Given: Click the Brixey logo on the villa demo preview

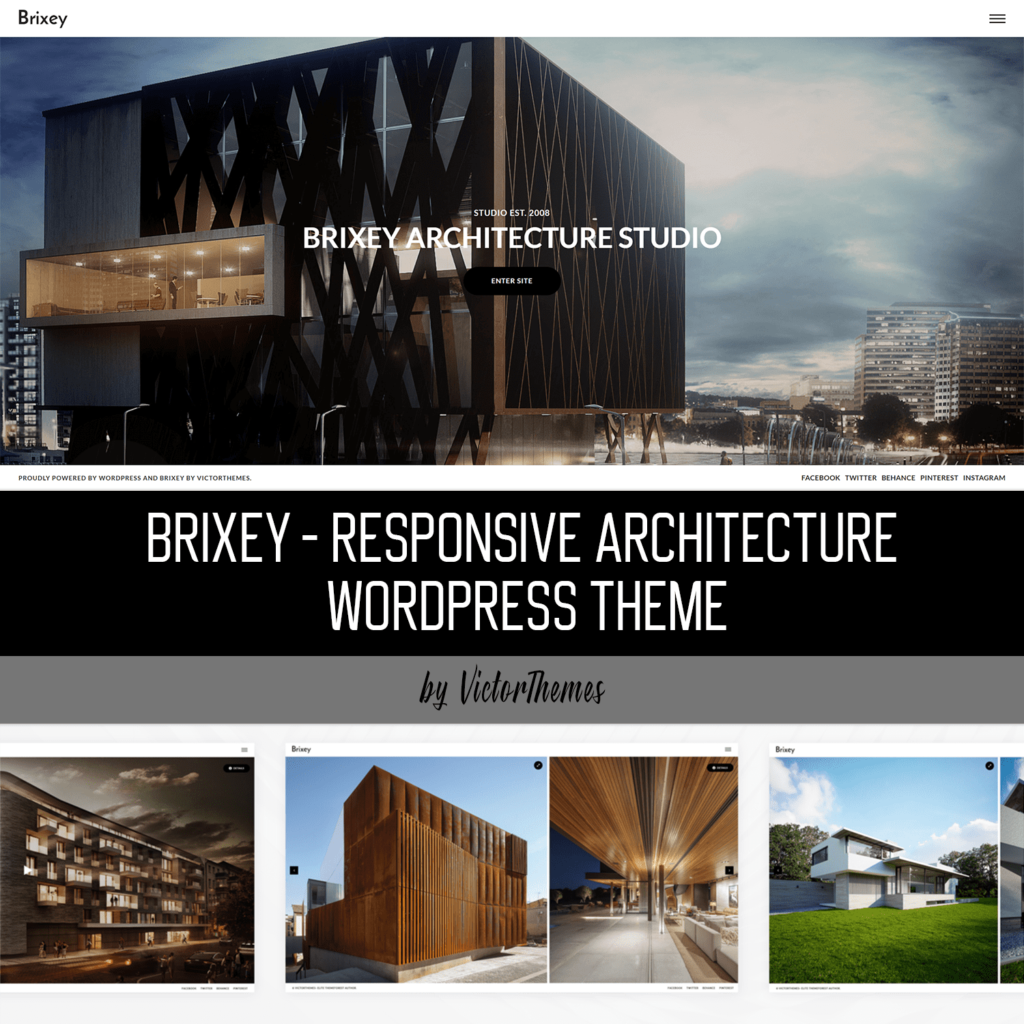Looking at the screenshot, I should tap(785, 750).
